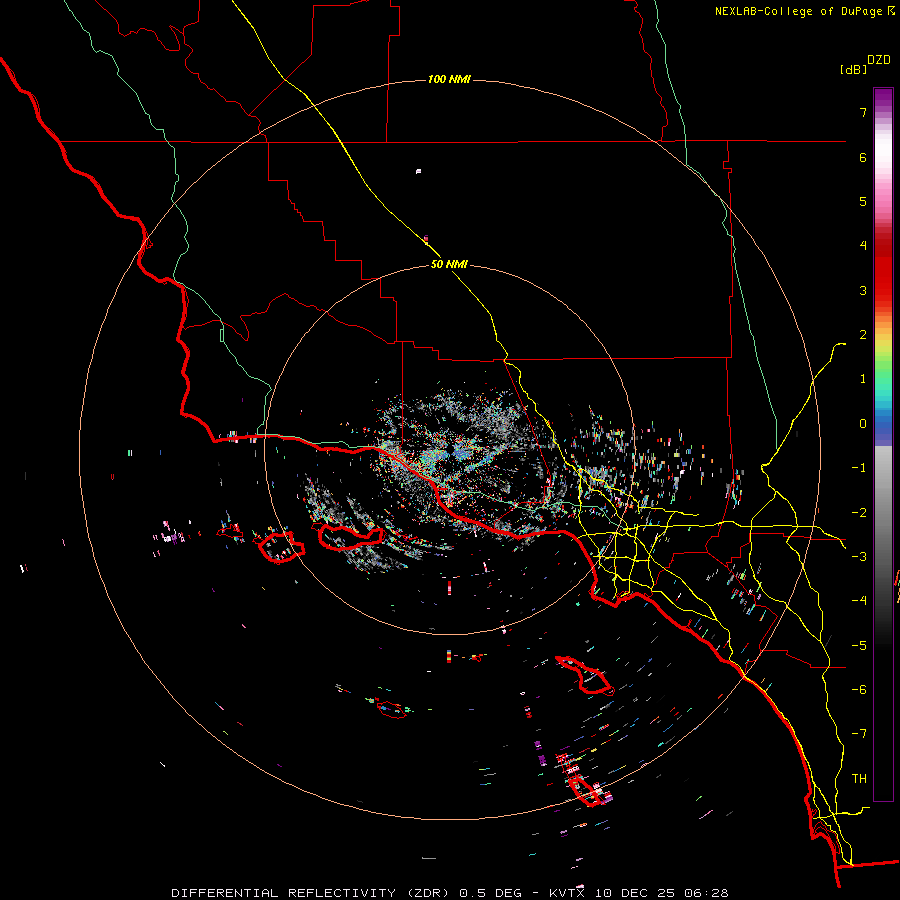Click the legend value '3'

coord(863,290)
